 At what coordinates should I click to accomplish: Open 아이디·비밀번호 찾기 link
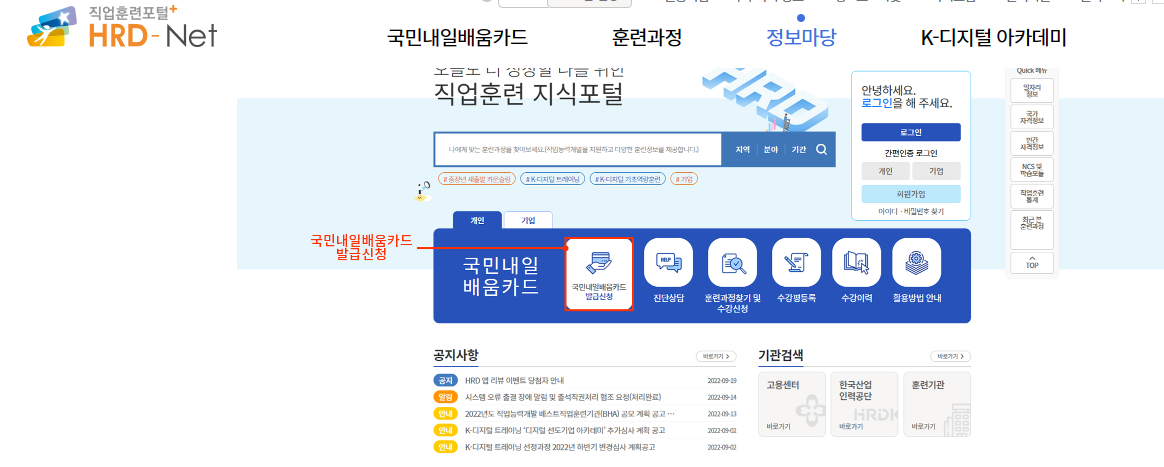911,212
